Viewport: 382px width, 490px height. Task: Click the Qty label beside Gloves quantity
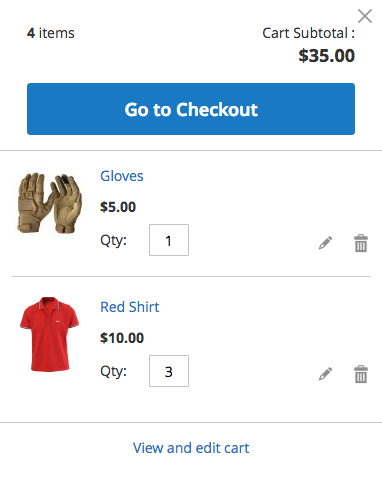pyautogui.click(x=113, y=240)
